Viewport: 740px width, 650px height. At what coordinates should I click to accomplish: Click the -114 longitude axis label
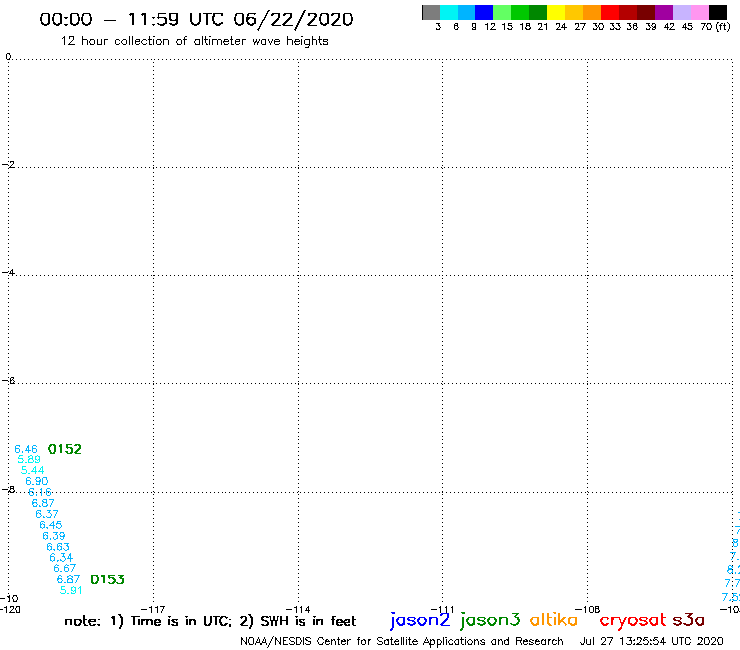[298, 610]
